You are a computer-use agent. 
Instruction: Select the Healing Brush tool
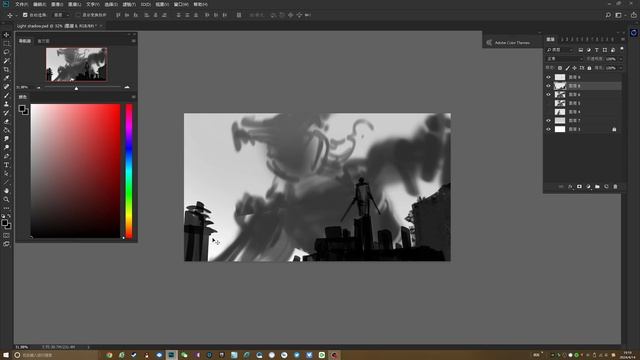click(6, 87)
